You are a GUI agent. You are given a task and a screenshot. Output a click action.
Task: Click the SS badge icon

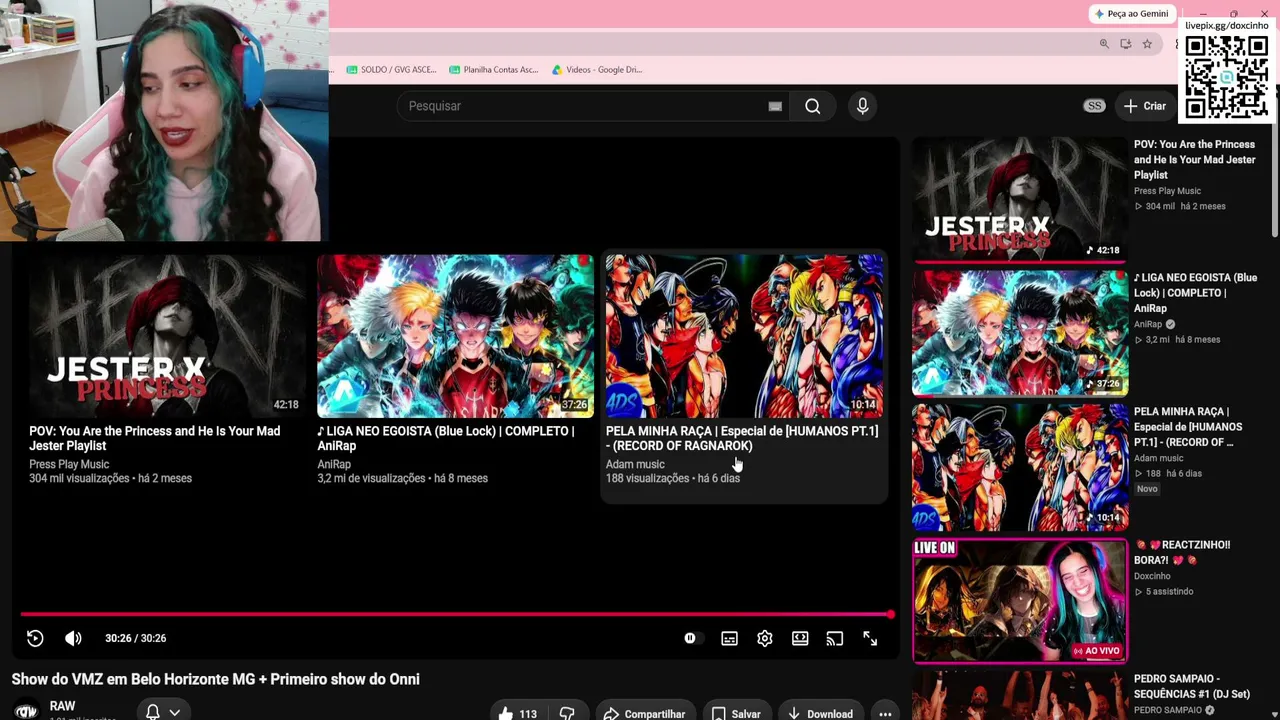(1095, 106)
